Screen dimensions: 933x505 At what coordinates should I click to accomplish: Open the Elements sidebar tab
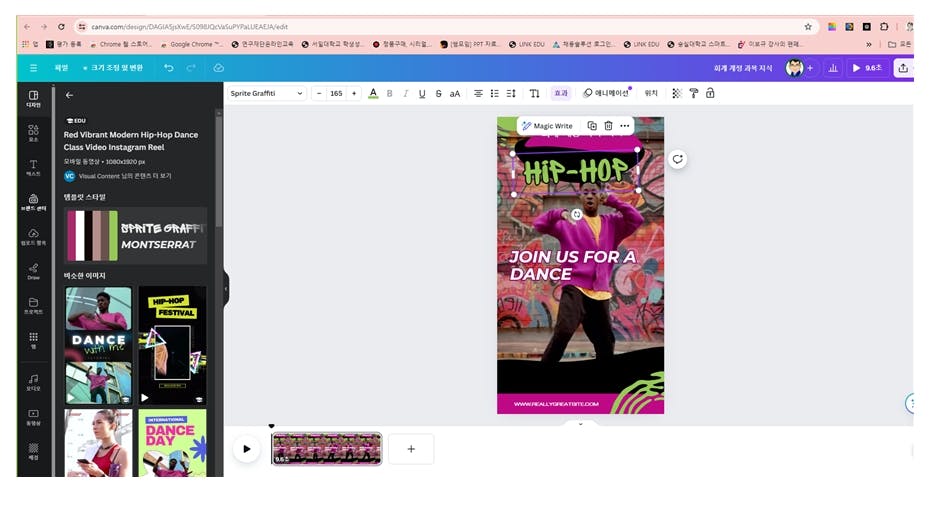click(x=33, y=133)
